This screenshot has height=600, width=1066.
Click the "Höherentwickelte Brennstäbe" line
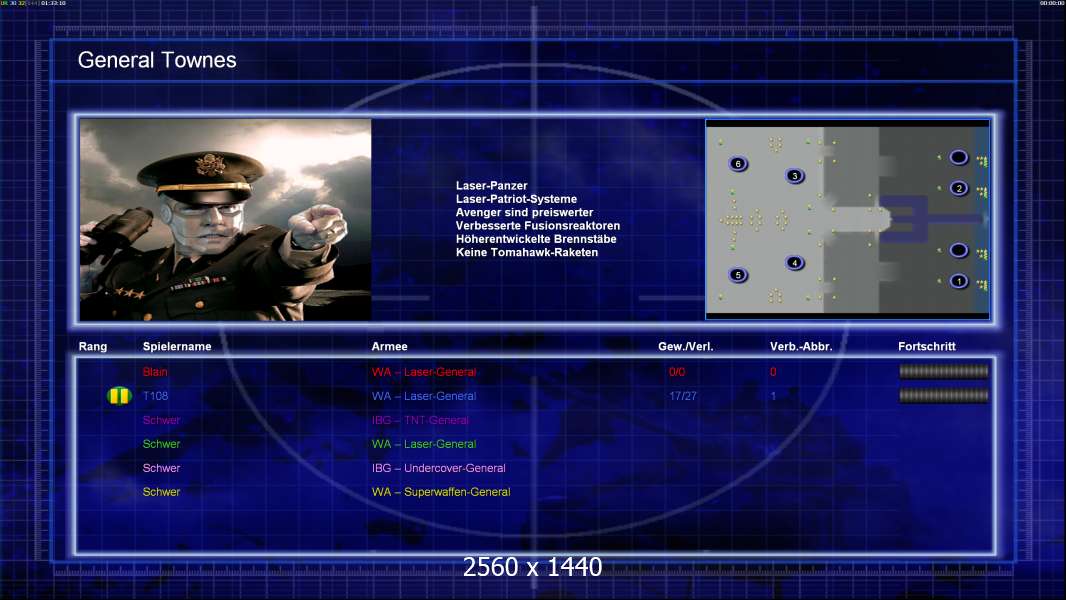pos(536,239)
